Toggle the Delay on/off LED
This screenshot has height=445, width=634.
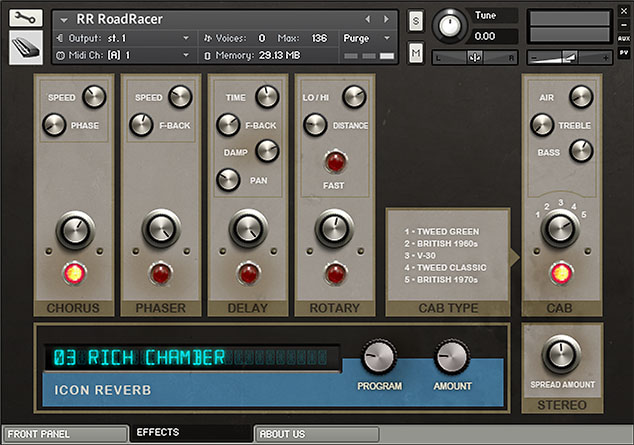(248, 273)
